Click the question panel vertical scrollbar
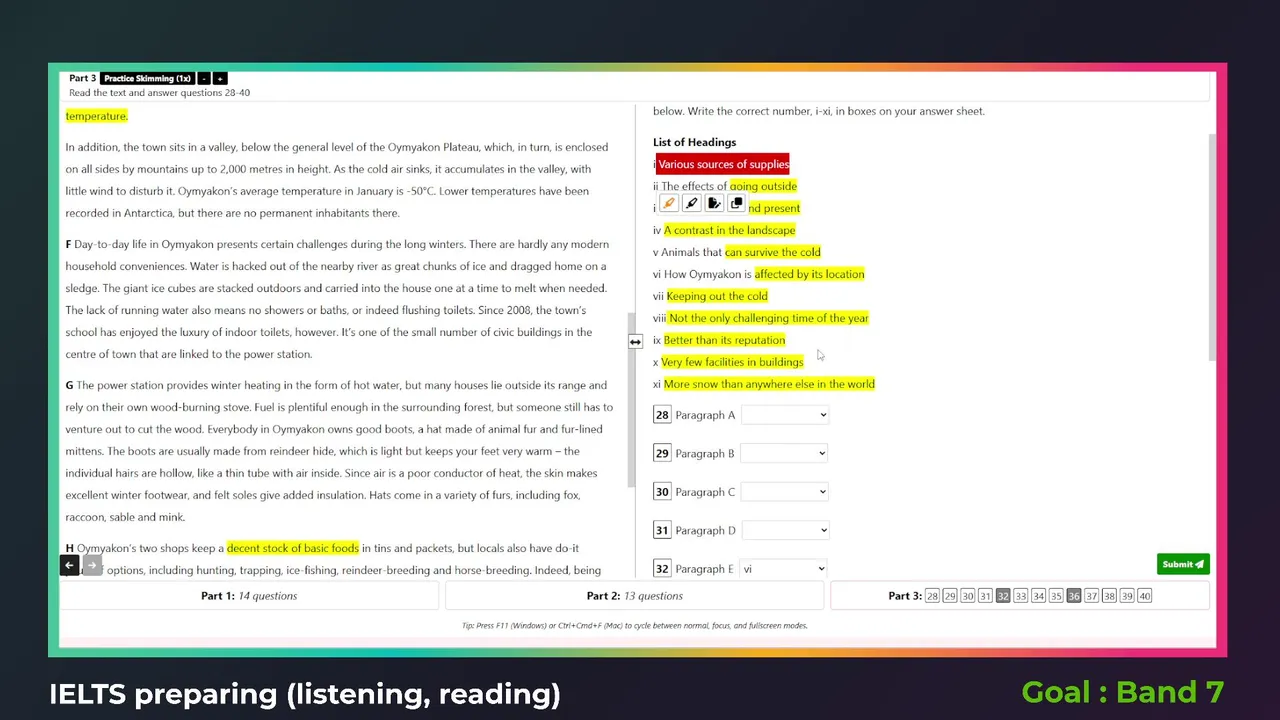The width and height of the screenshot is (1280, 720). coord(1213,247)
